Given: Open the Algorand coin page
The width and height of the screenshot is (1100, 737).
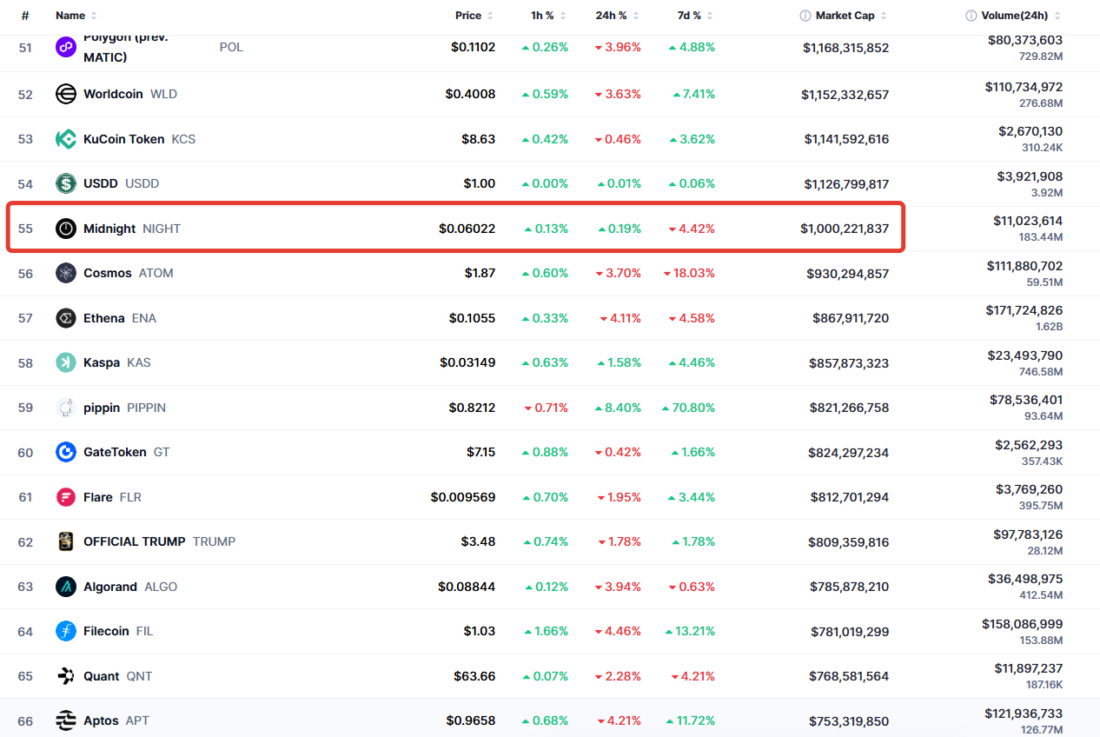Looking at the screenshot, I should pos(110,586).
